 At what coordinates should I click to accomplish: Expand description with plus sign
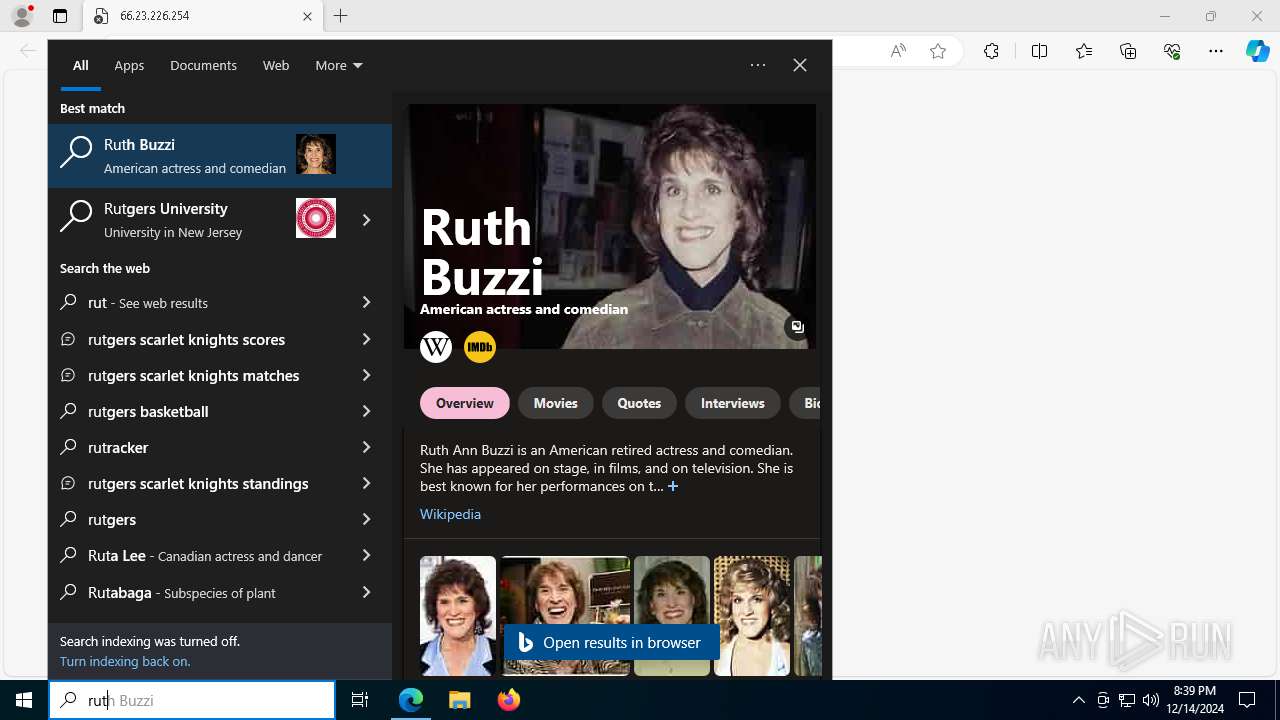[673, 486]
